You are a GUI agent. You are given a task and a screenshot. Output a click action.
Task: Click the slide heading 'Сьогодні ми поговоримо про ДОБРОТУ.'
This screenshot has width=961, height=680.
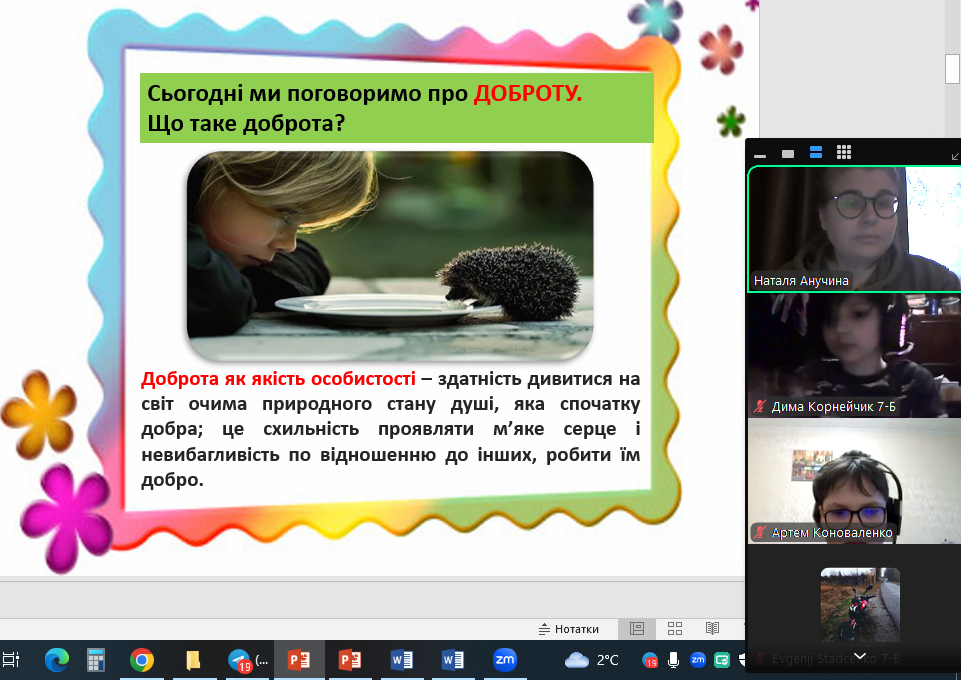(x=365, y=94)
